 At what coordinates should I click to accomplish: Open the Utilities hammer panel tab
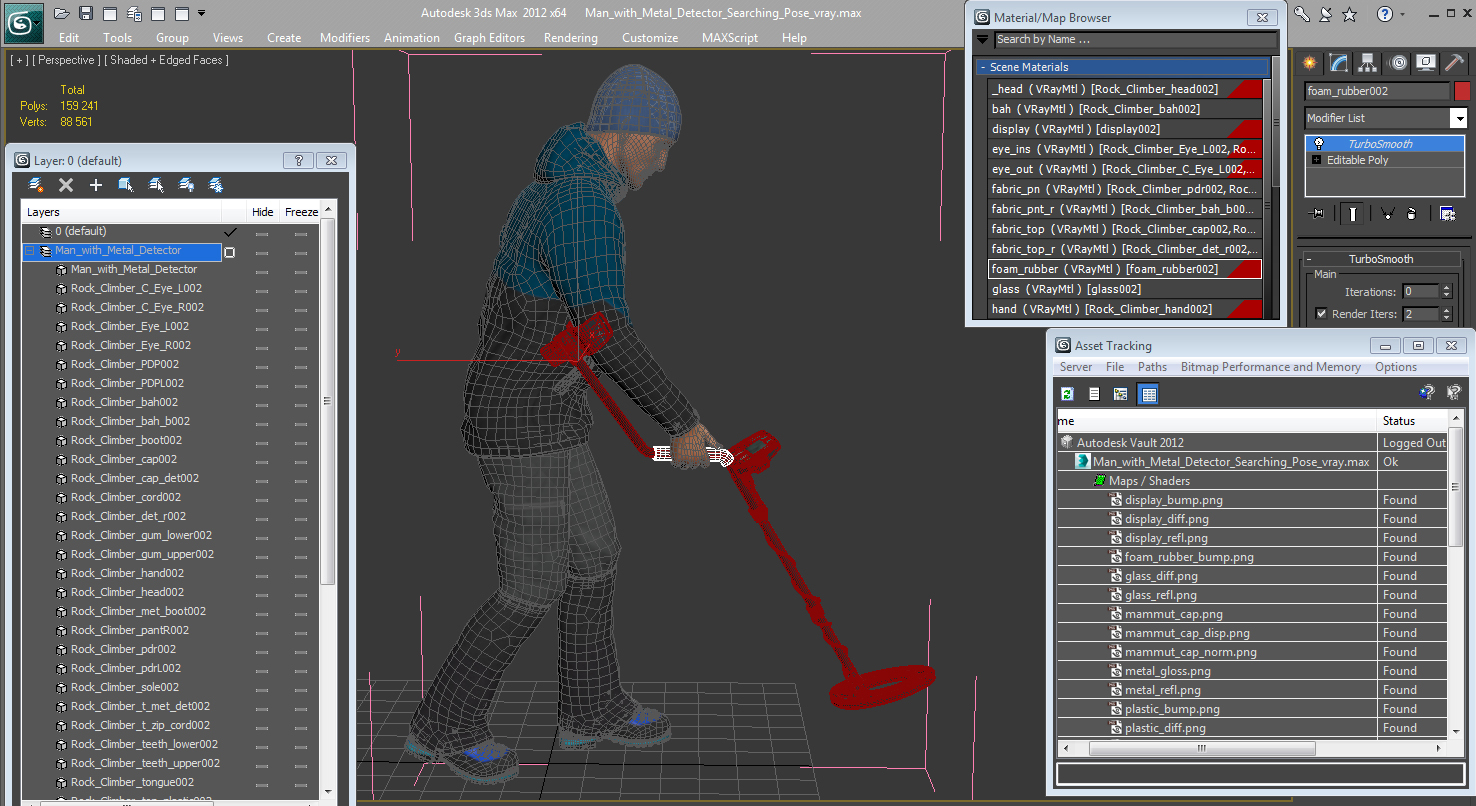pos(1456,63)
